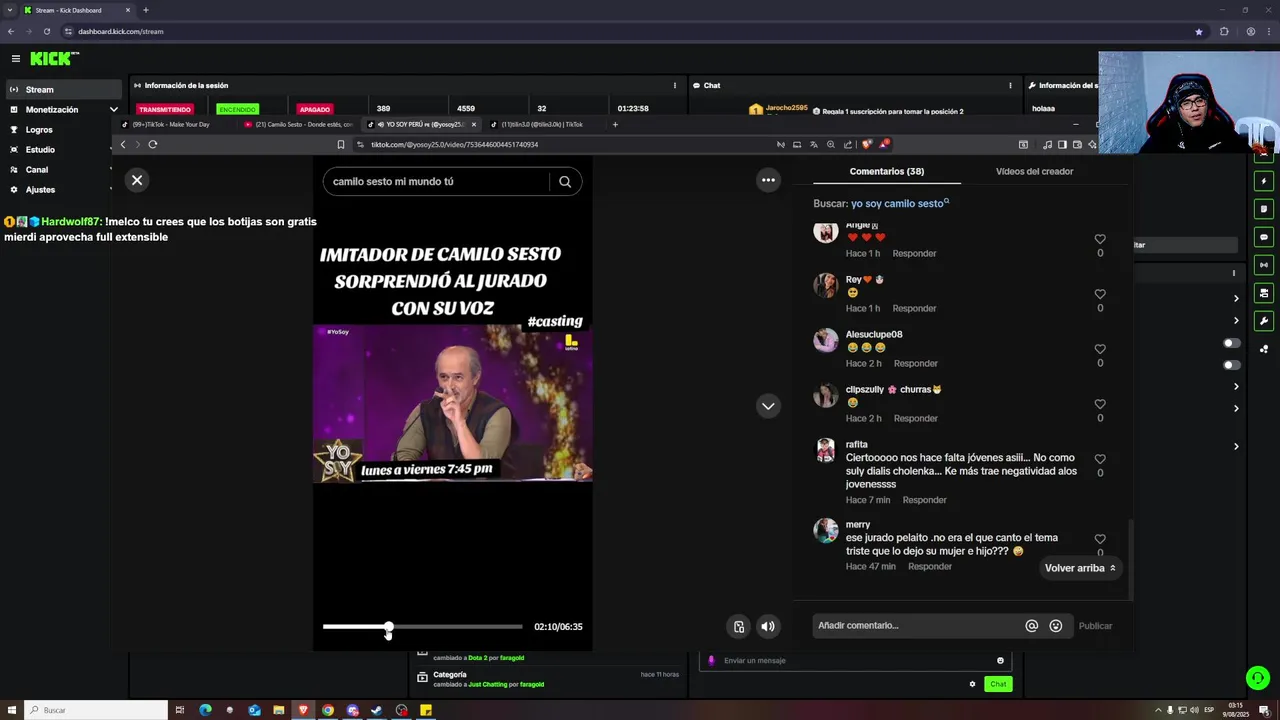The image size is (1280, 720).
Task: Open session info panel three-dot menu
Action: [674, 85]
